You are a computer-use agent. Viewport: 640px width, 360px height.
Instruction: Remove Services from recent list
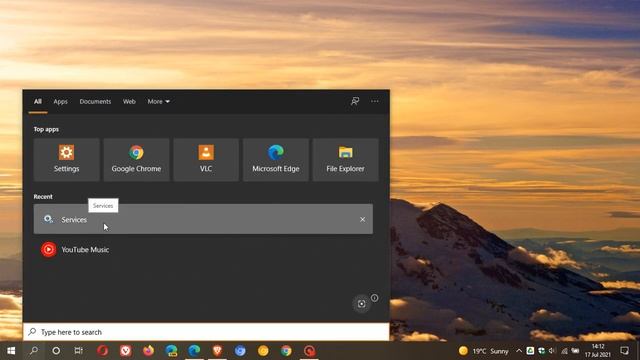tap(362, 220)
